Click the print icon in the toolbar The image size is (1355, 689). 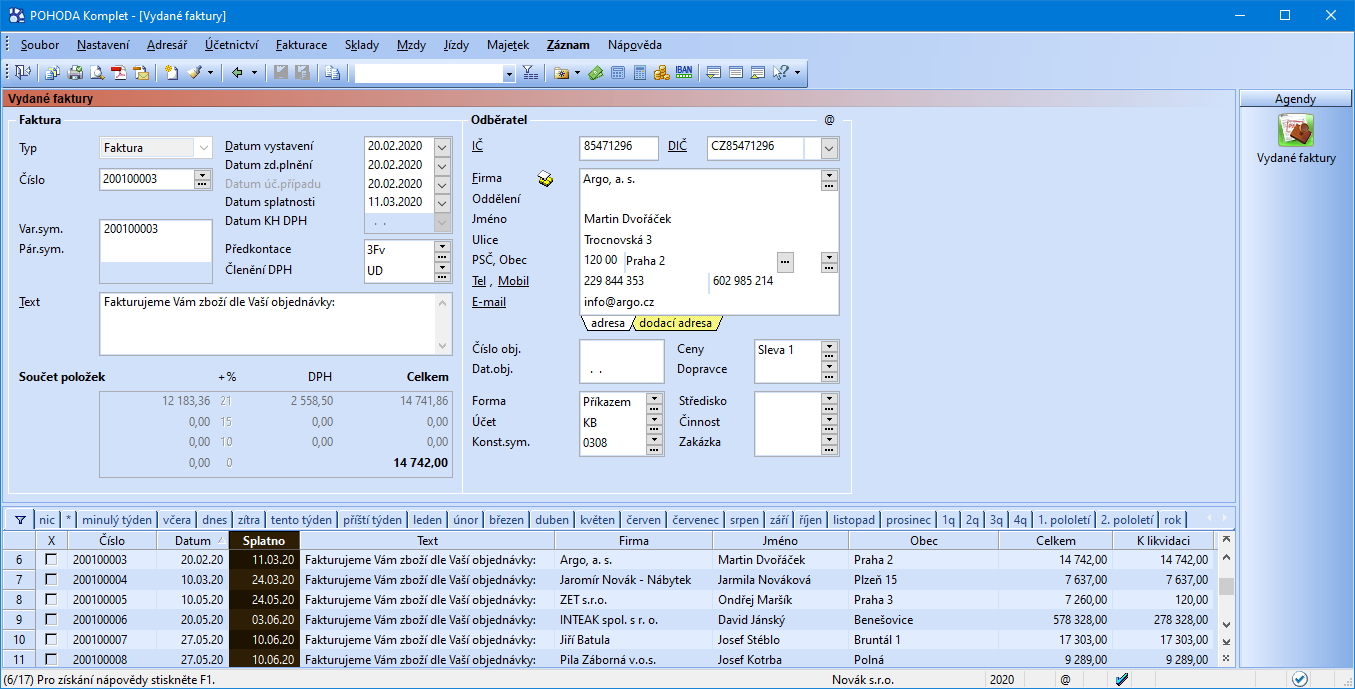(75, 73)
